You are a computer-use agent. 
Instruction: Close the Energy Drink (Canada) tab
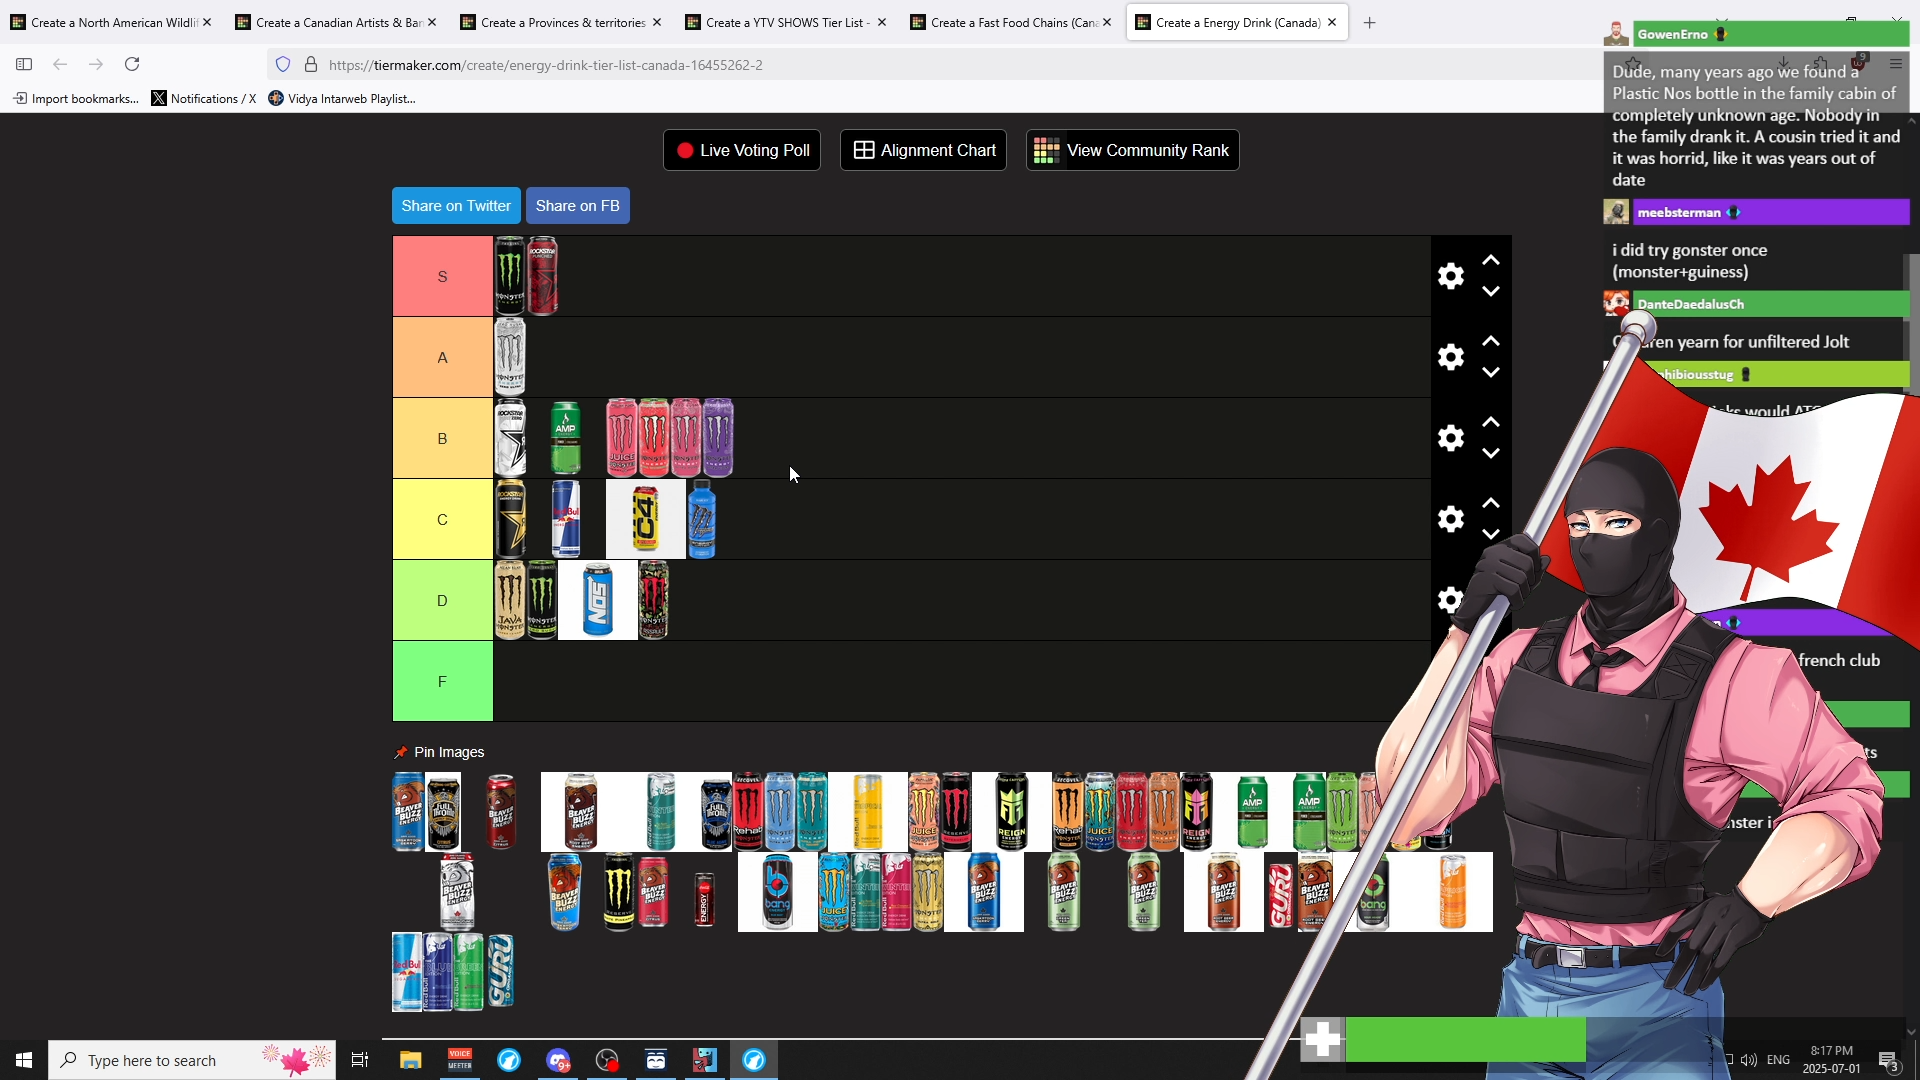pos(1332,22)
